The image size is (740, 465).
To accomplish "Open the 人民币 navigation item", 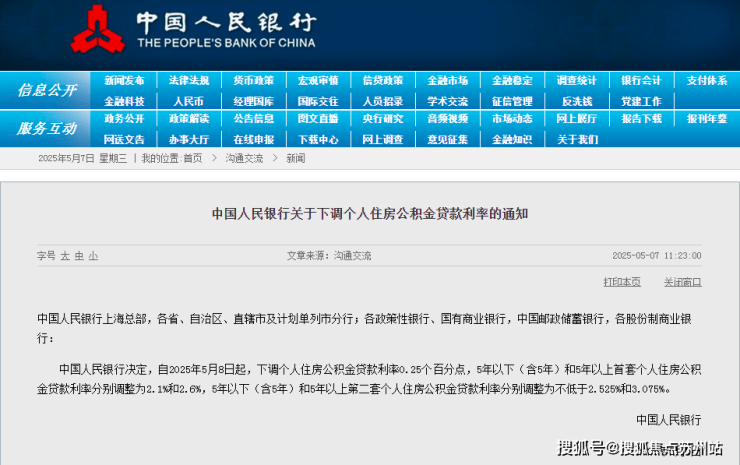I will pos(188,101).
